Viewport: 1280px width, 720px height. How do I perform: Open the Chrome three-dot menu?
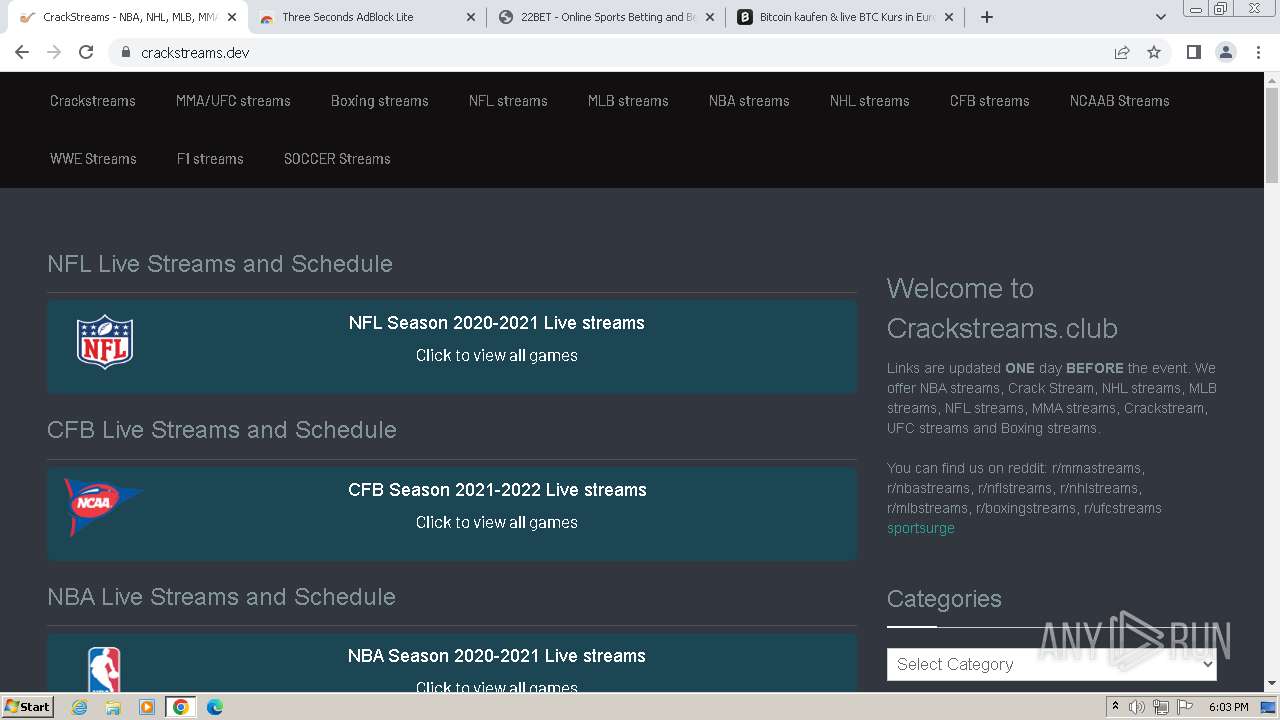coord(1259,53)
